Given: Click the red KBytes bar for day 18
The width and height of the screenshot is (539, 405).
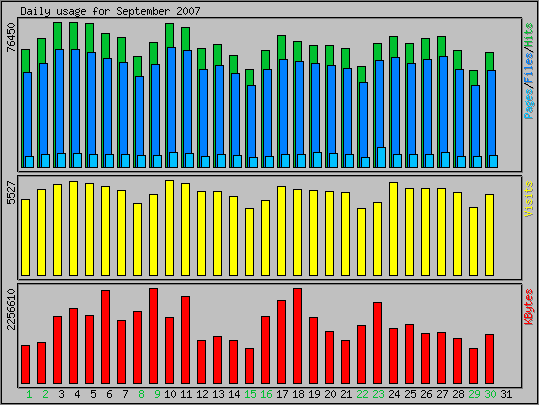Looking at the screenshot, I should click(297, 336).
